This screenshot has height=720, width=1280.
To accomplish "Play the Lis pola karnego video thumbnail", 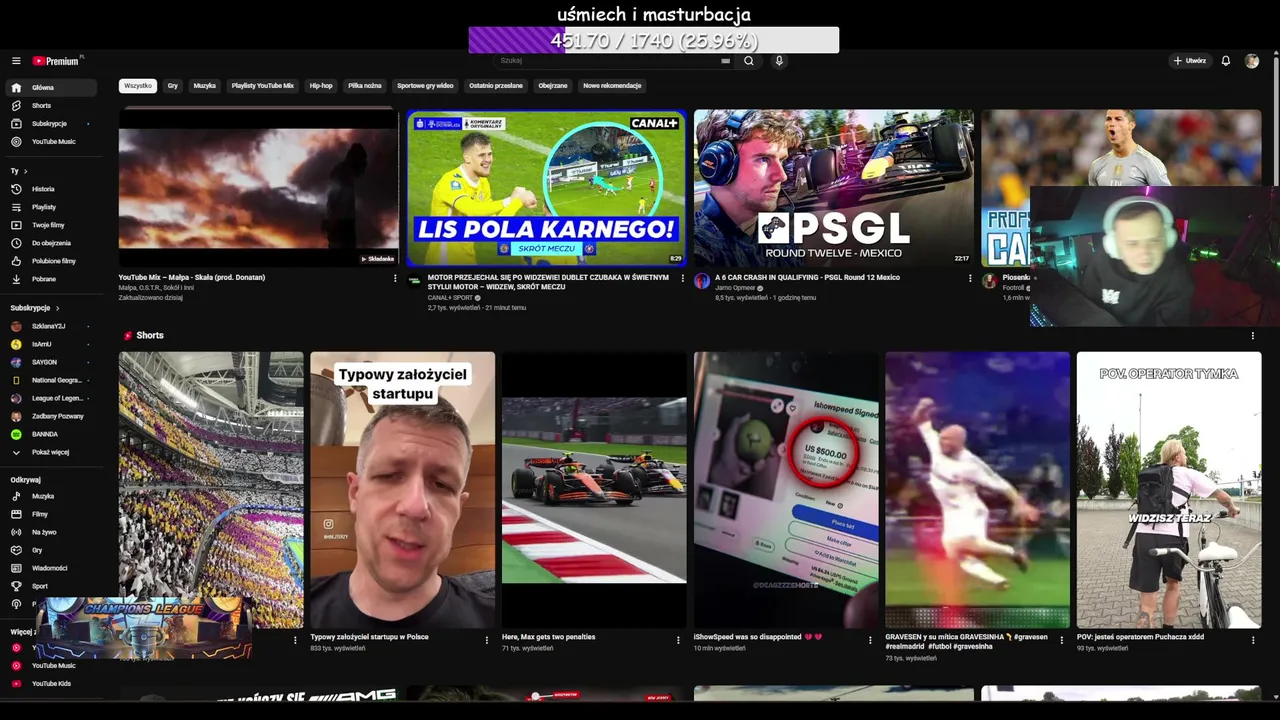I will 546,188.
